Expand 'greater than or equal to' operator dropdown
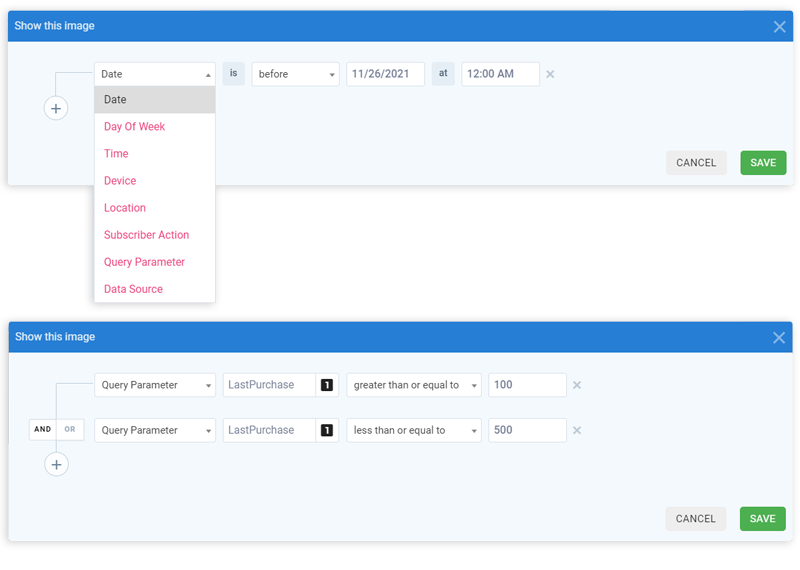Image resolution: width=800 pixels, height=570 pixels. click(x=413, y=385)
